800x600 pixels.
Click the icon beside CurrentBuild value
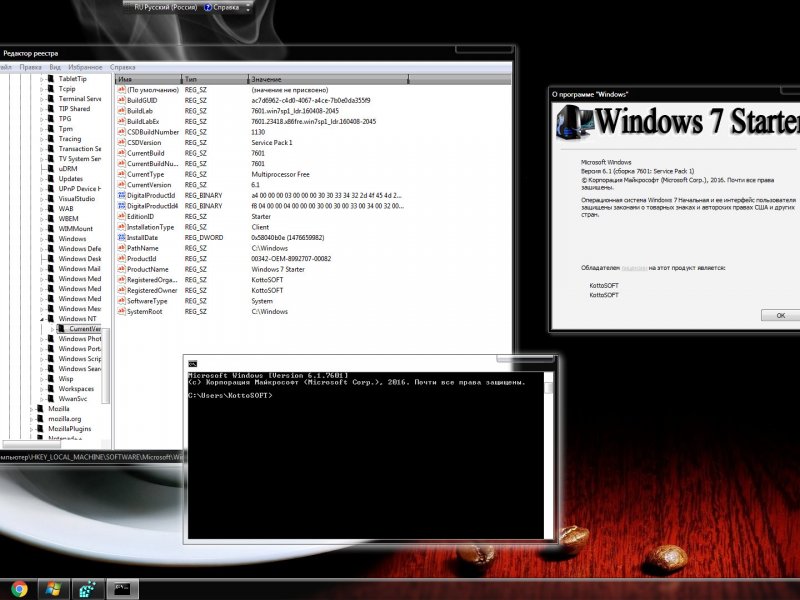(121, 153)
